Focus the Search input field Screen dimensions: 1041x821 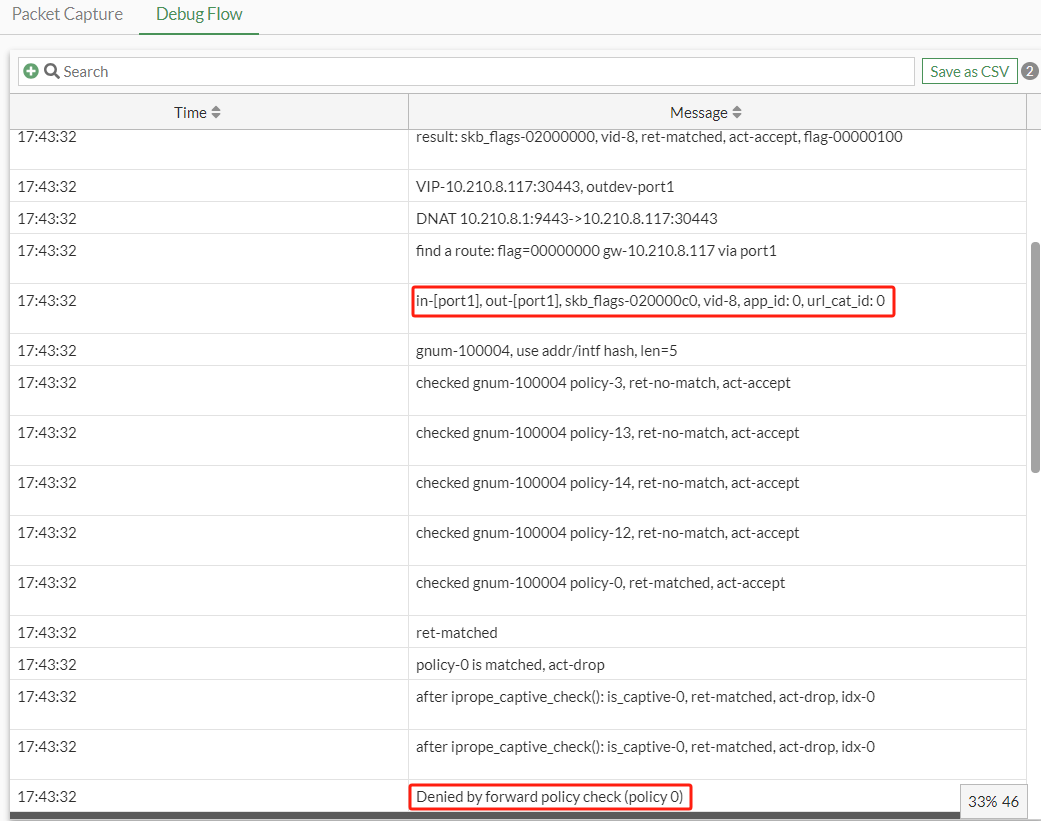485,72
